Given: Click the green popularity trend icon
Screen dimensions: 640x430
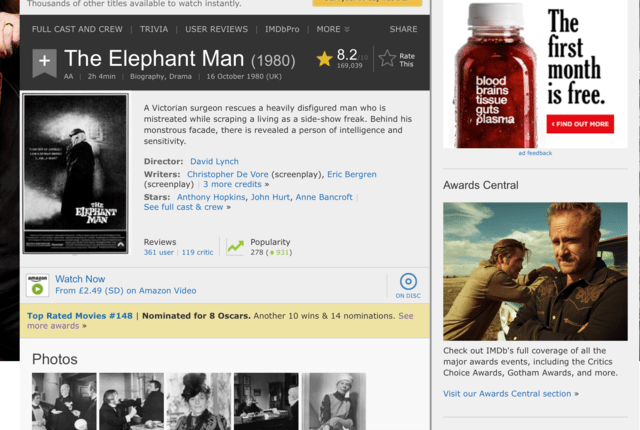Looking at the screenshot, I should (x=235, y=247).
